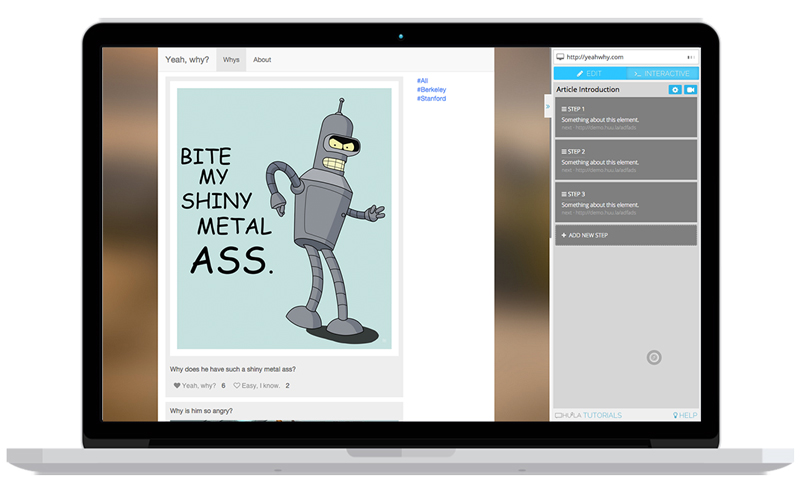Click the STEP 2 heading label
The image size is (800, 484).
coord(577,152)
